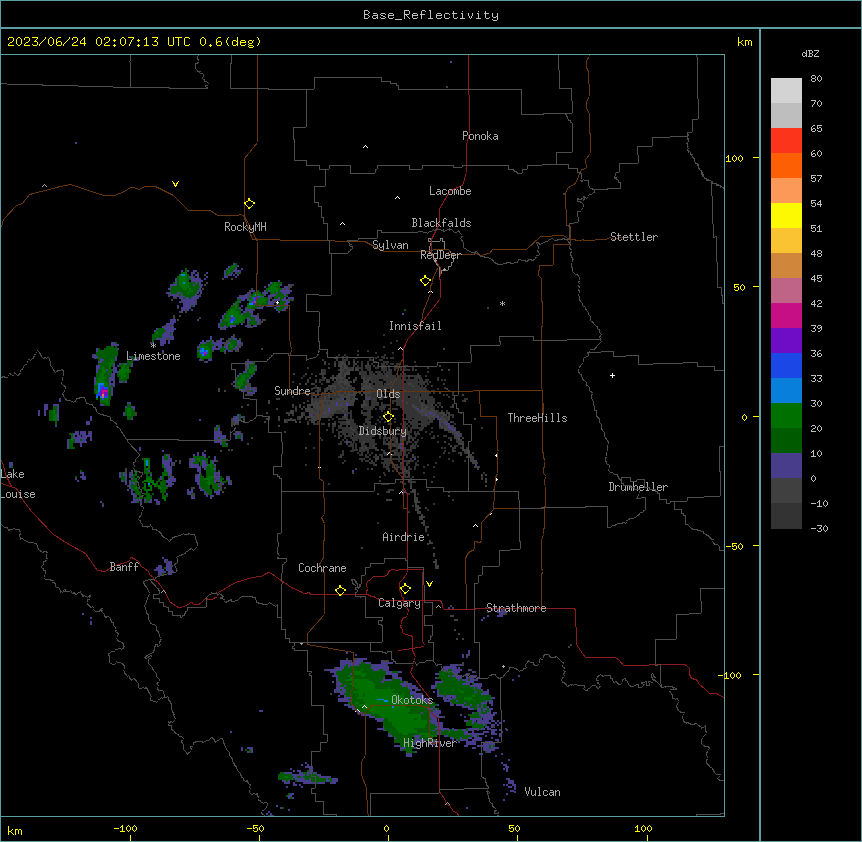Screen dimensions: 862x842
Task: Click the Didsbury label
Action: pyautogui.click(x=383, y=431)
